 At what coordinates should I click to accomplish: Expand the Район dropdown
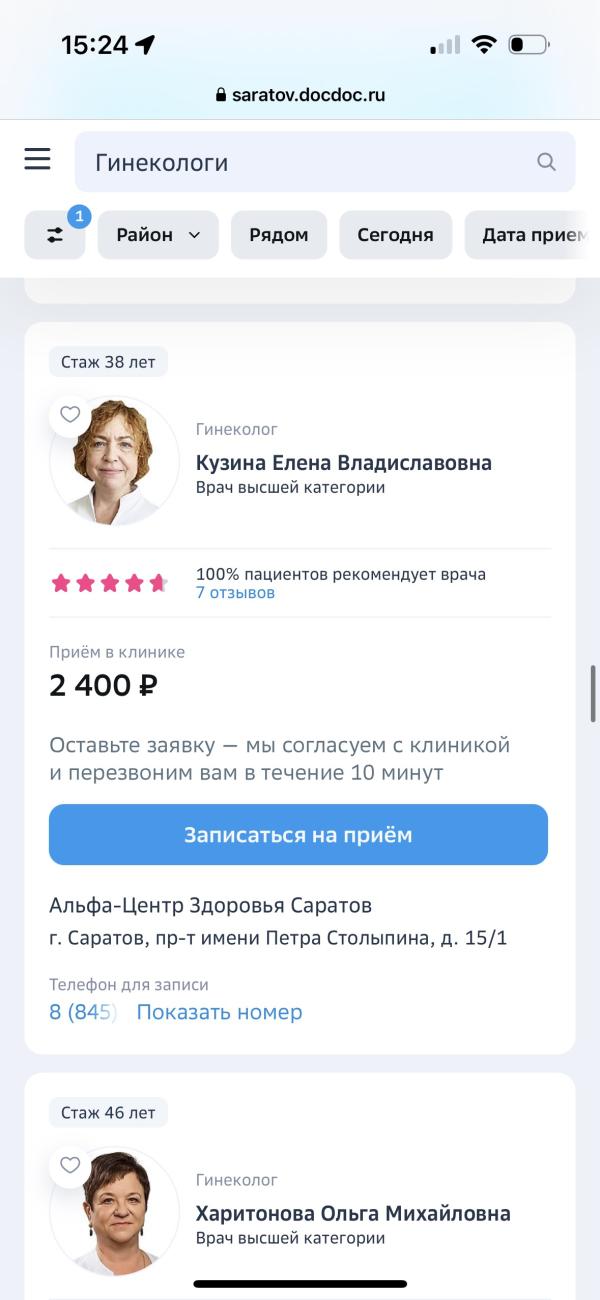click(x=158, y=235)
